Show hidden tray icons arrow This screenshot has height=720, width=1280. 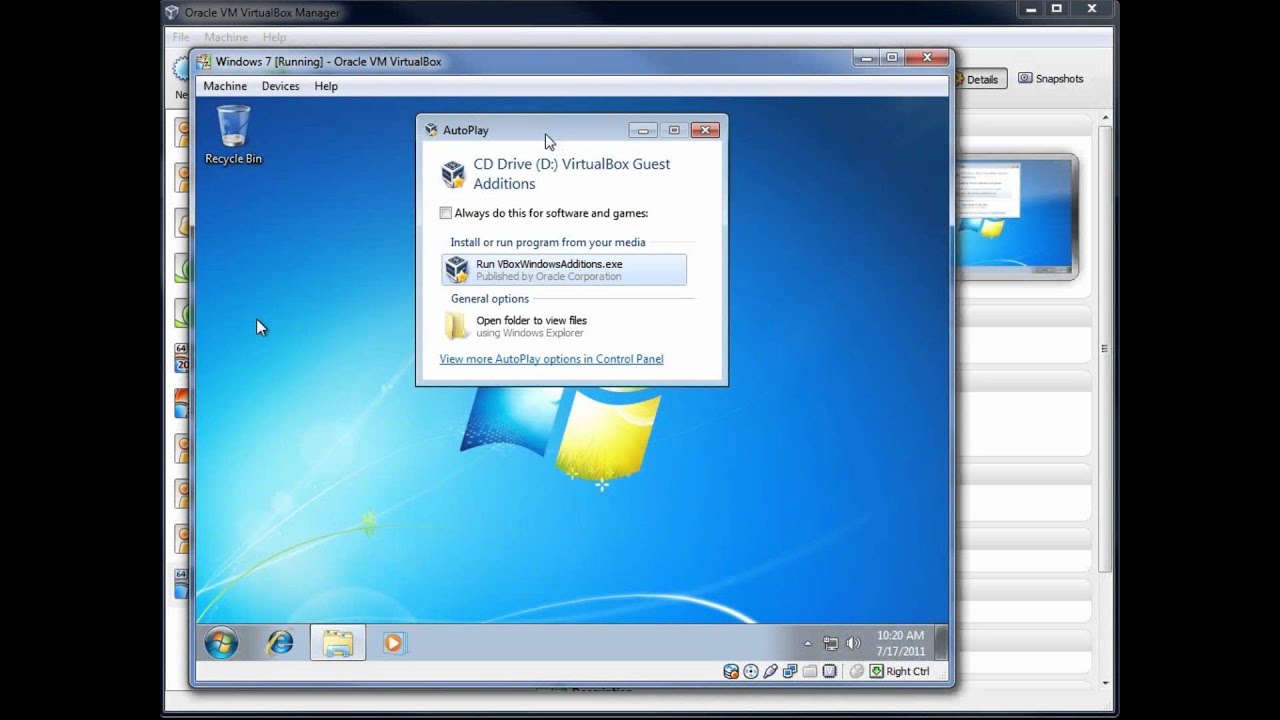[x=808, y=643]
